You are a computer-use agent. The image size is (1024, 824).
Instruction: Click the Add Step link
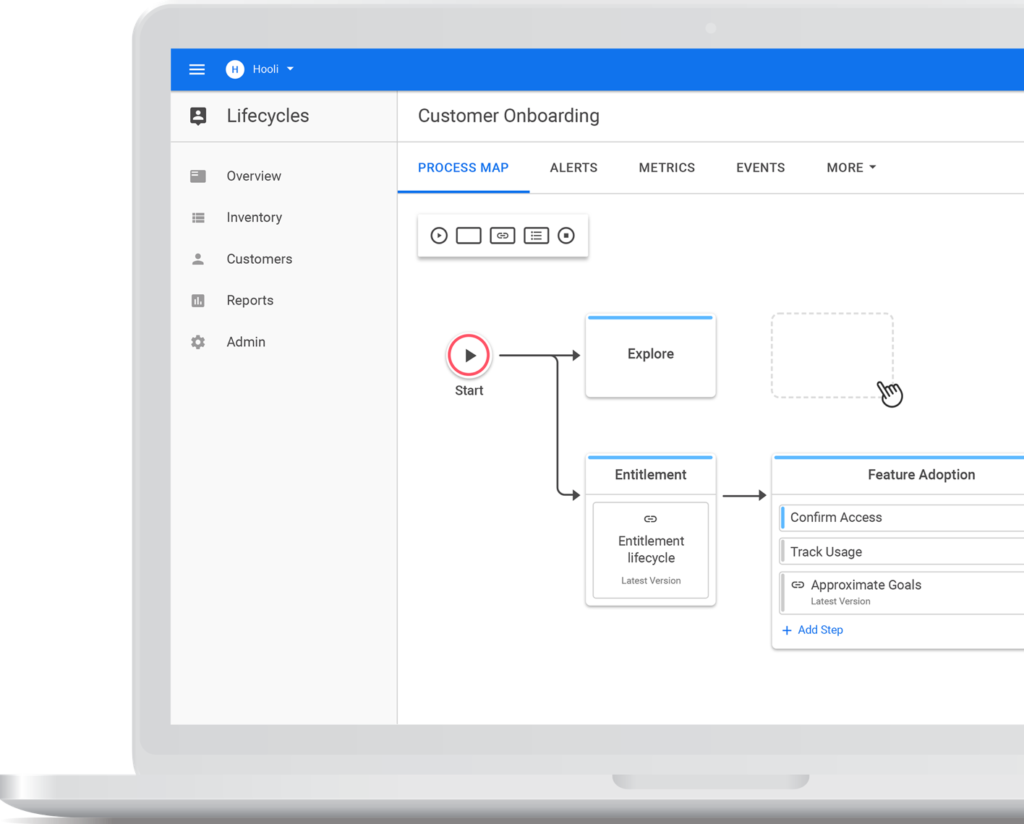coord(820,630)
